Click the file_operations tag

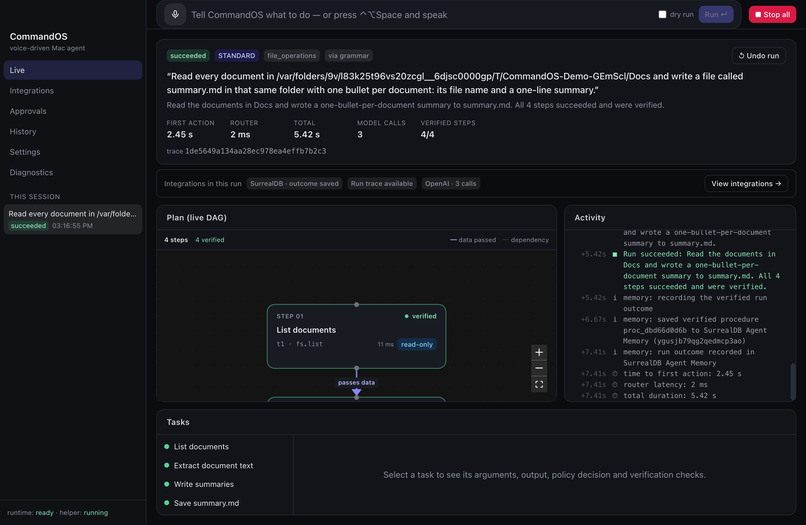tap(291, 56)
